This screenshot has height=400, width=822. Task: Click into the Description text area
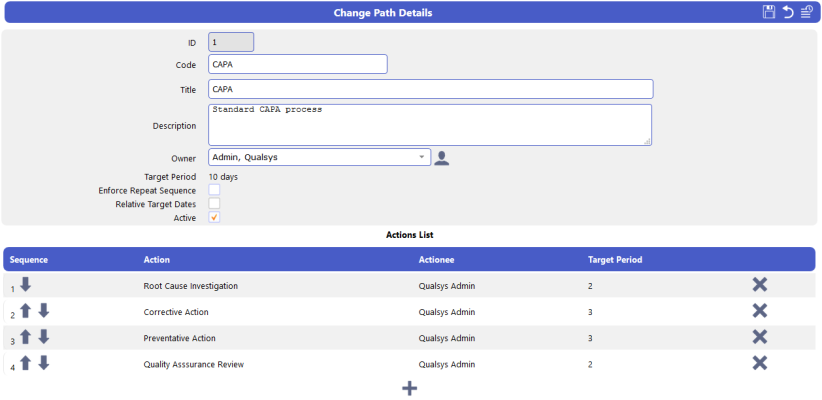pos(430,125)
